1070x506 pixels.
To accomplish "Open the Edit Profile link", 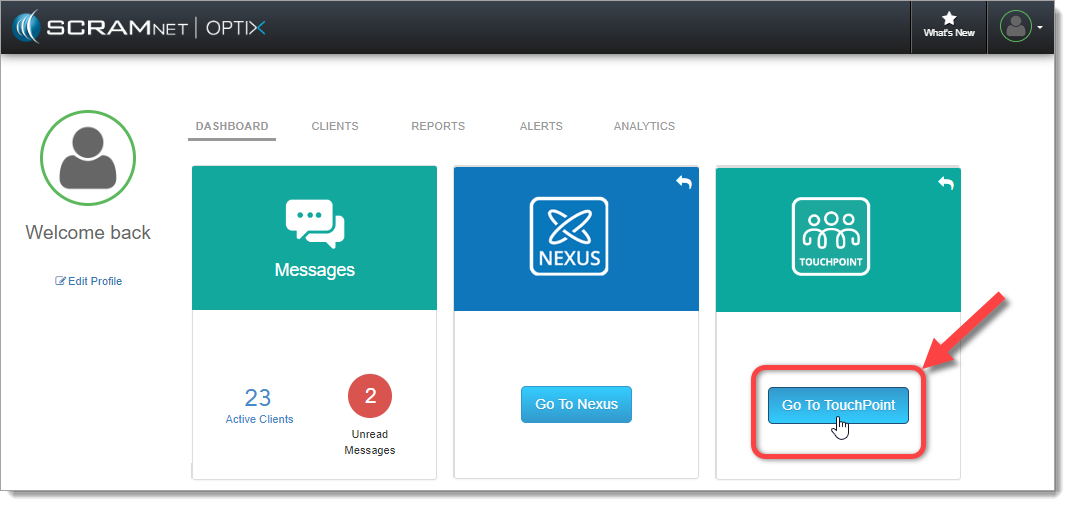I will click(89, 281).
